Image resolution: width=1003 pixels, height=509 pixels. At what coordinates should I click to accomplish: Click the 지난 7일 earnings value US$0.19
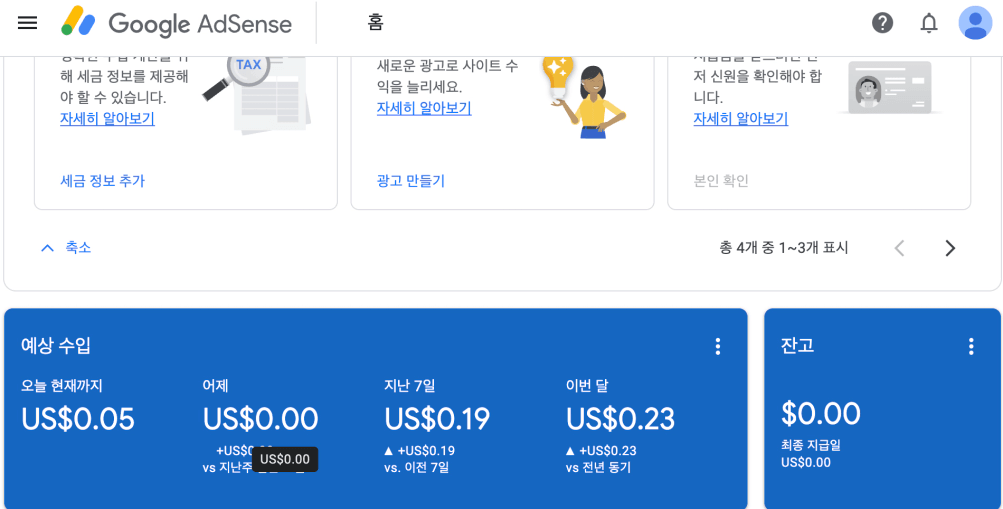pos(438,419)
